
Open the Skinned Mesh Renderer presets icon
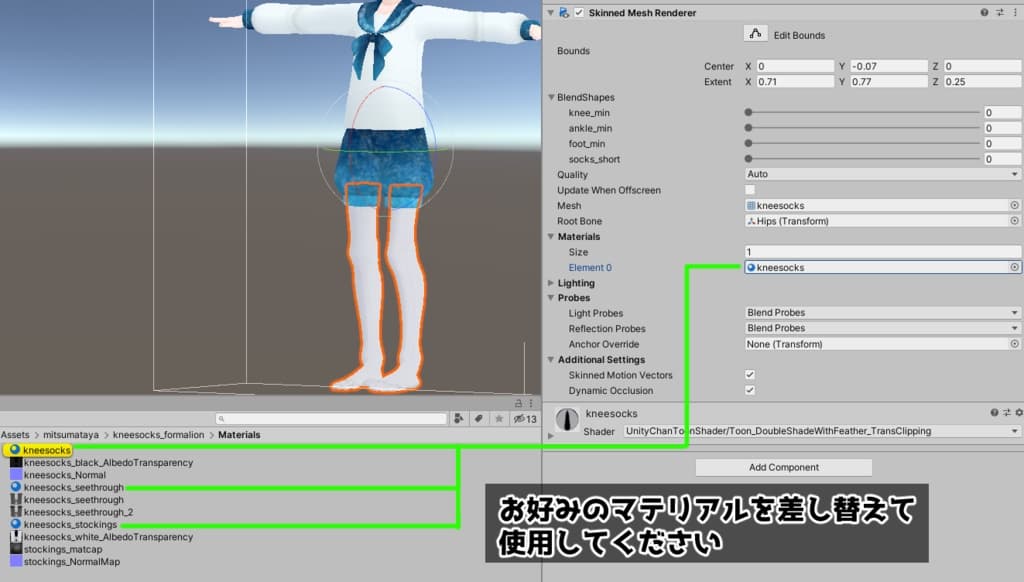click(999, 12)
